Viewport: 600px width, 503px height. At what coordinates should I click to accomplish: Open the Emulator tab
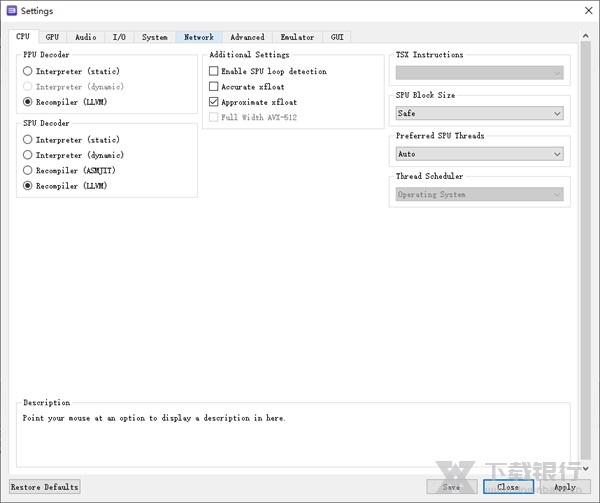[297, 37]
